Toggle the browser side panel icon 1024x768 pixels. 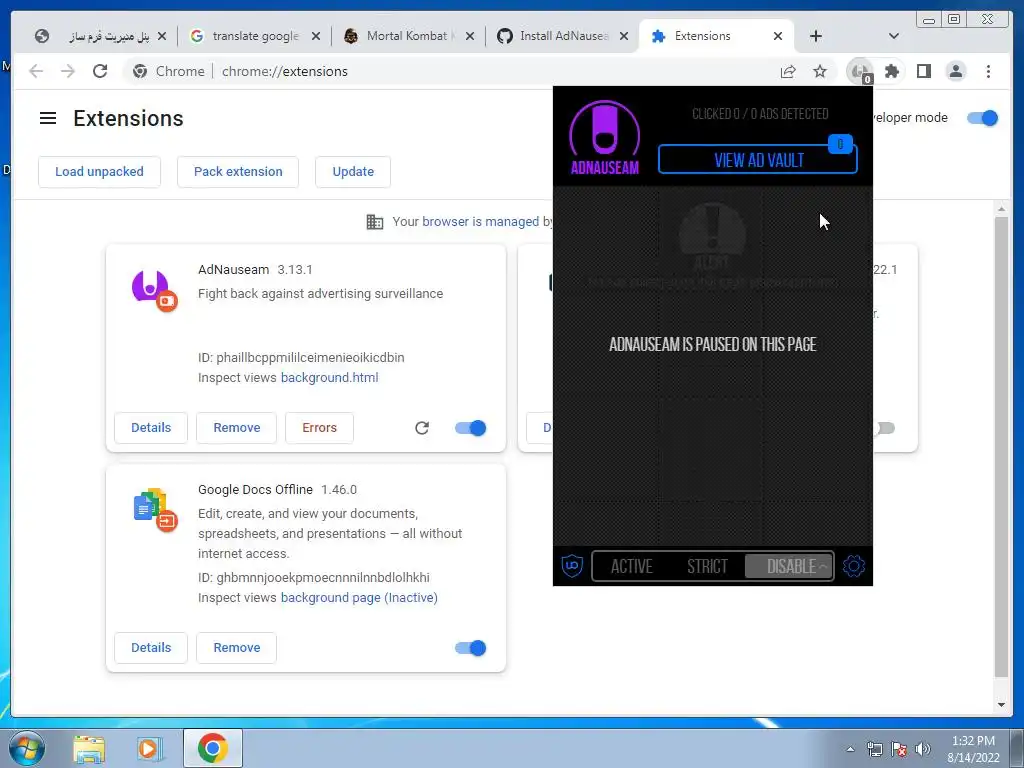click(923, 71)
